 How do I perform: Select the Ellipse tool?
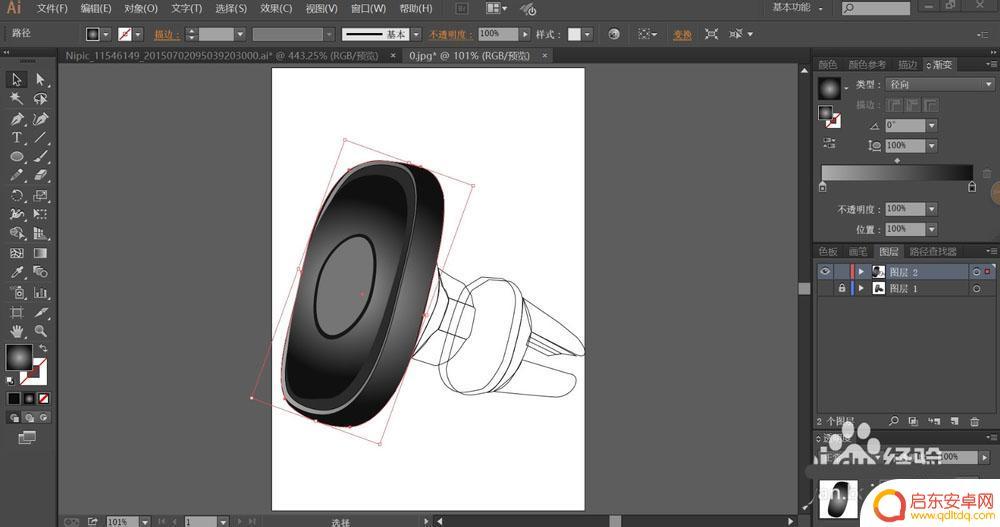coord(17,156)
